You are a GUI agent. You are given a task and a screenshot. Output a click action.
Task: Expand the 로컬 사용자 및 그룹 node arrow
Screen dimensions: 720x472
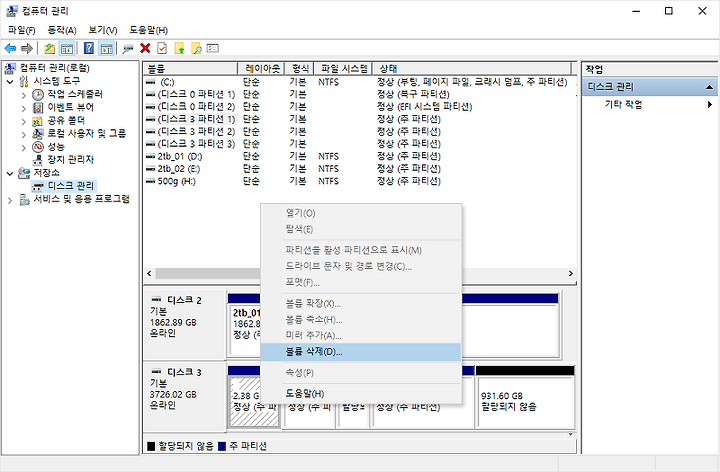[x=23, y=134]
